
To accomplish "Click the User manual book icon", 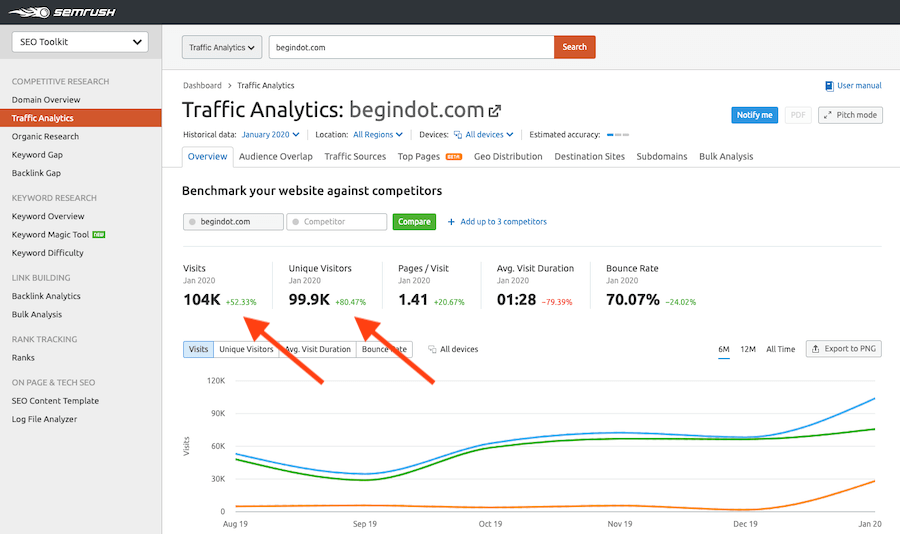I will point(829,86).
